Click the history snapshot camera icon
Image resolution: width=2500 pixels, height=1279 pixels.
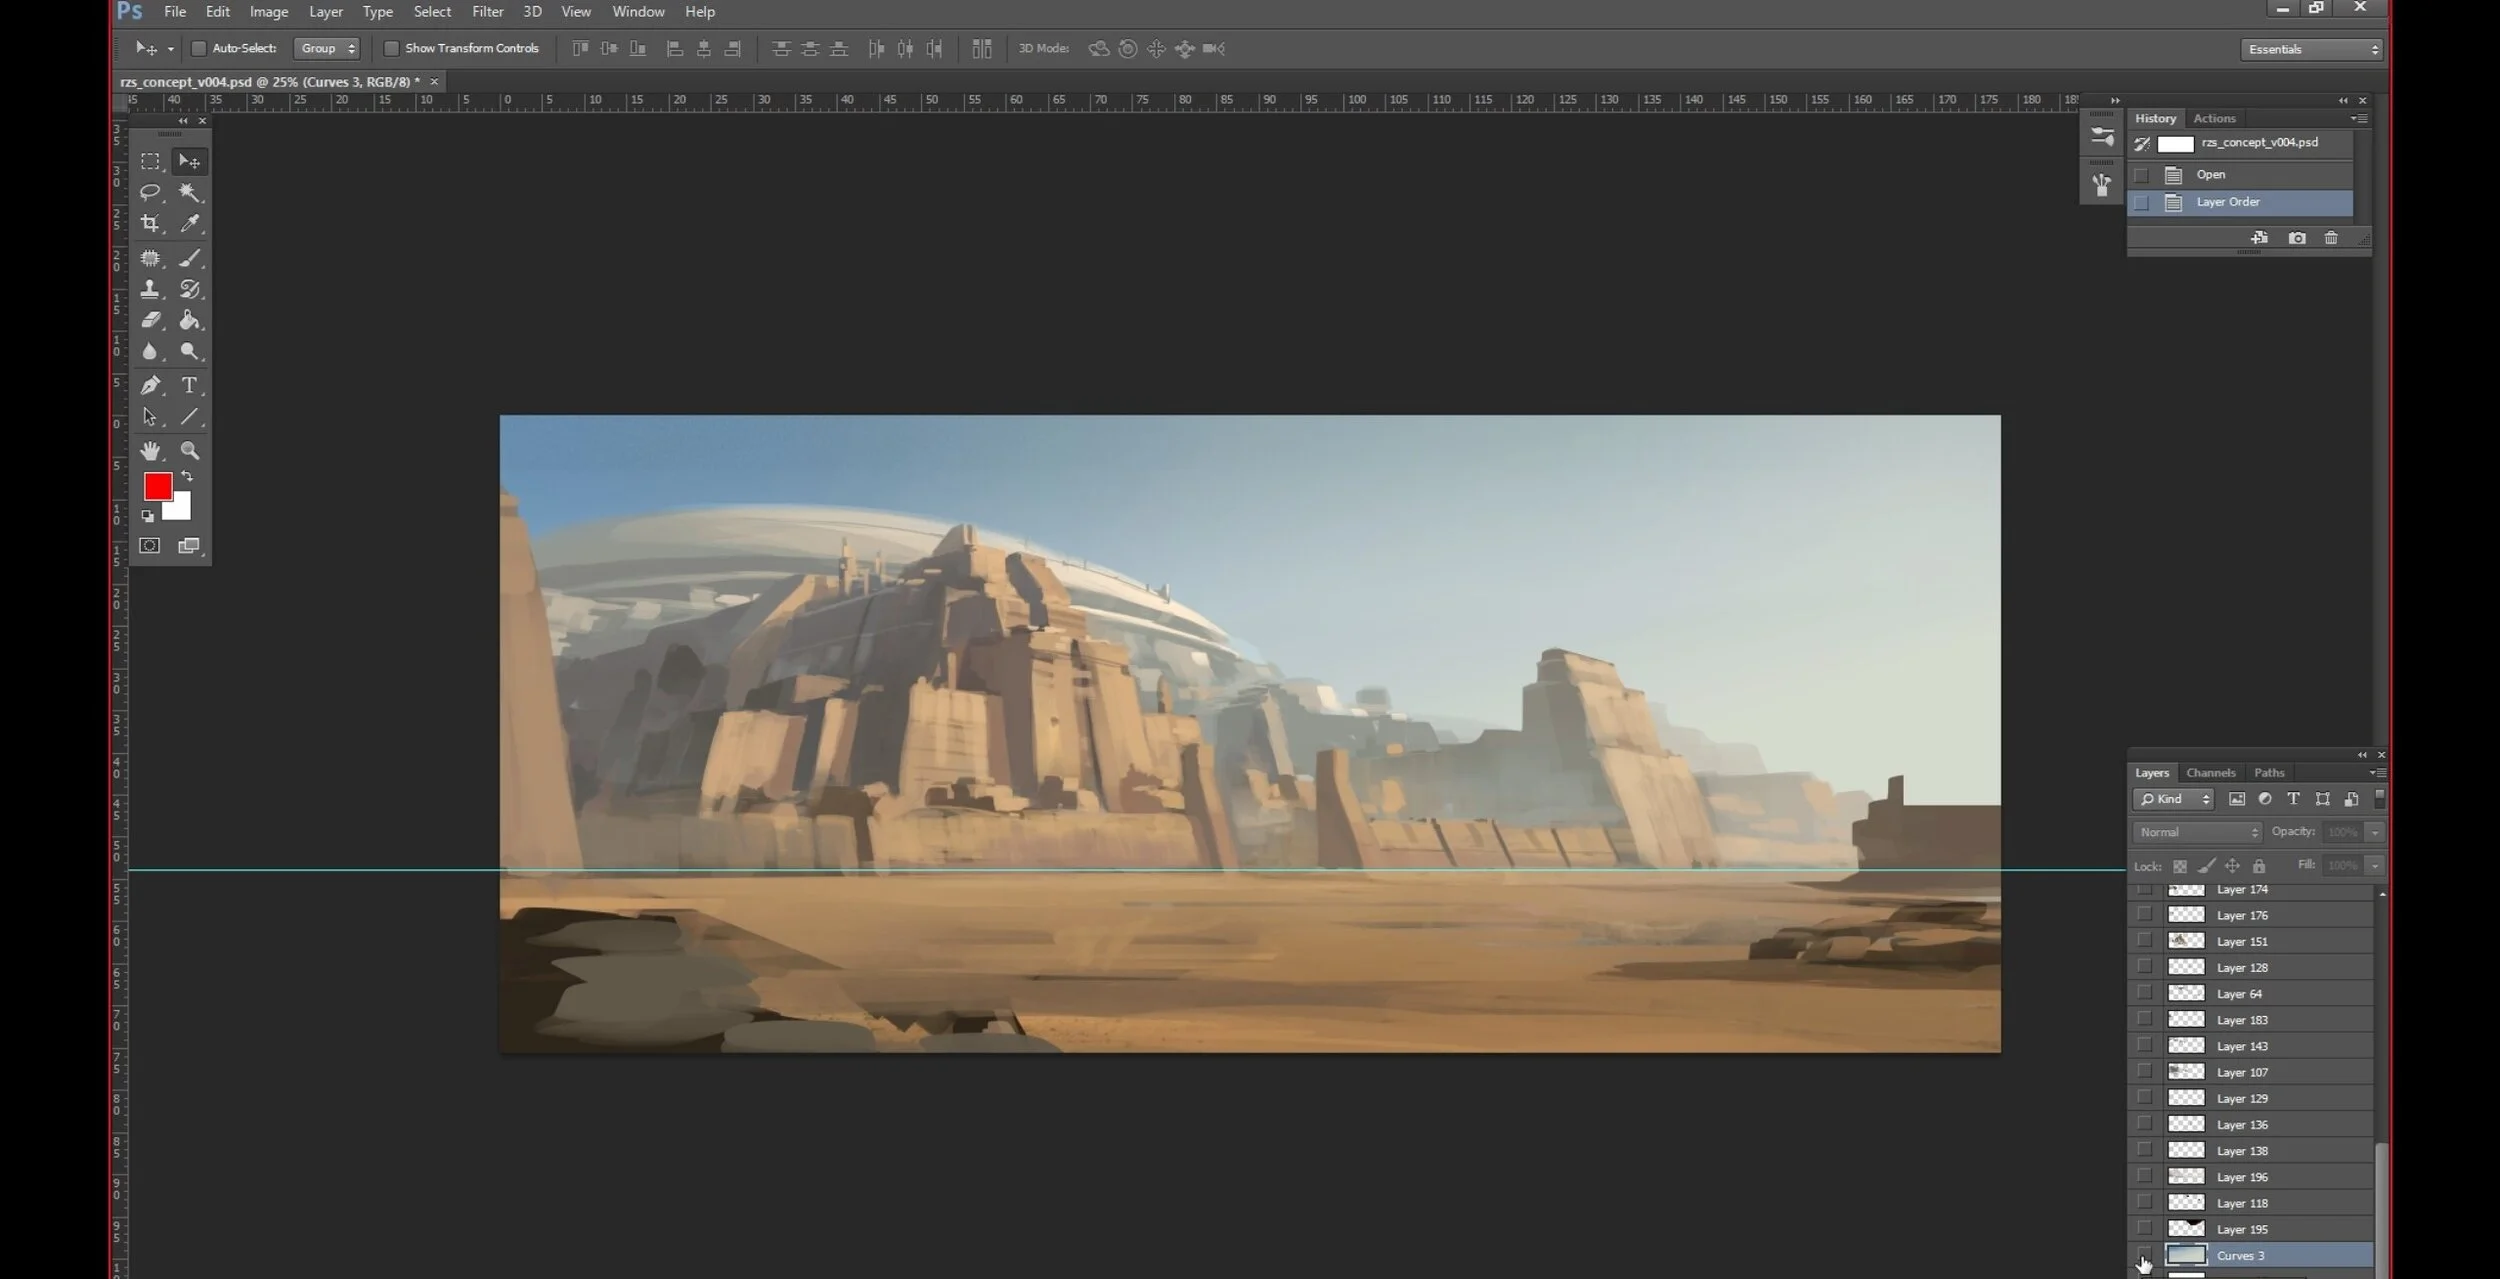tap(2297, 238)
